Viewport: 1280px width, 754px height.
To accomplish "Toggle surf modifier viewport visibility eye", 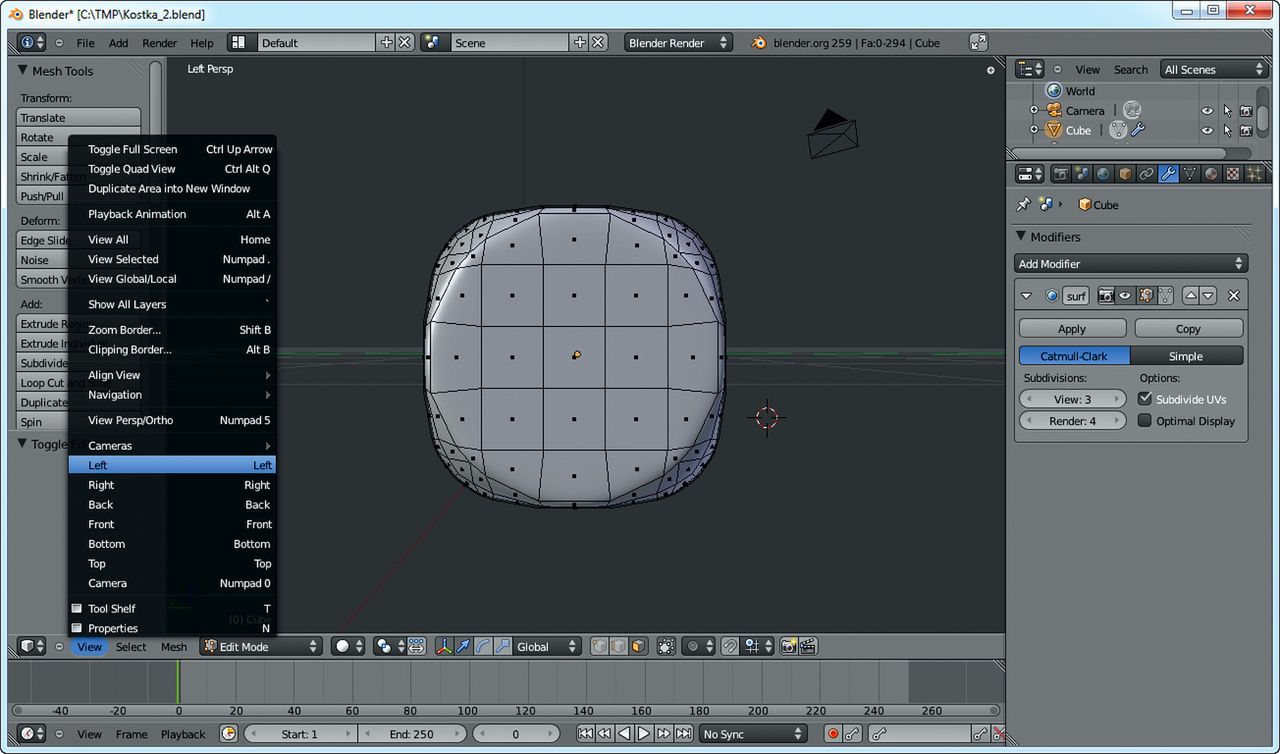I will pos(1125,296).
